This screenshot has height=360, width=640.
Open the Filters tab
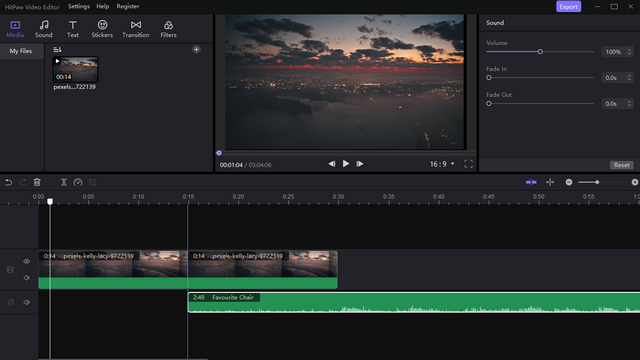pyautogui.click(x=168, y=29)
